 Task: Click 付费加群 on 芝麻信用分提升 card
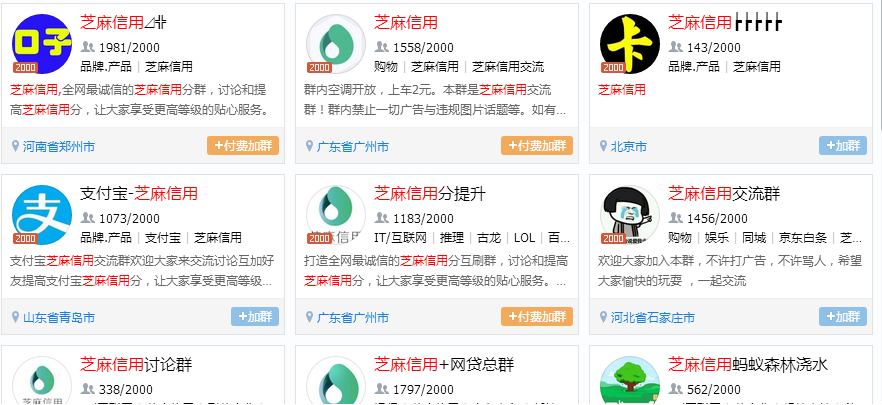coord(537,317)
